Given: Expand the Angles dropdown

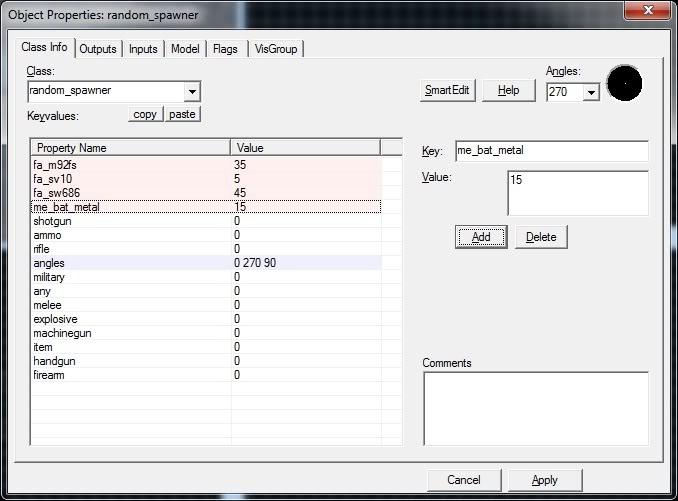Looking at the screenshot, I should [591, 92].
